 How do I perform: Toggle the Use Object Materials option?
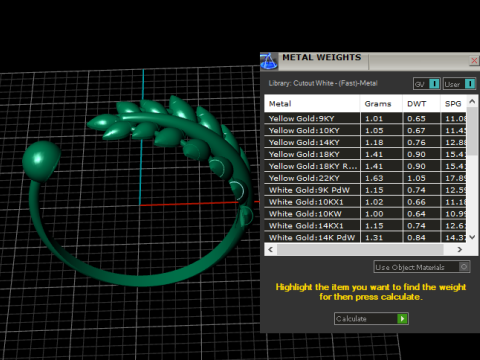(422, 267)
